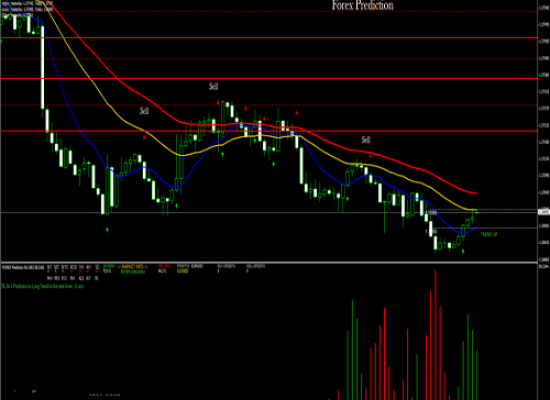Select the tallest red histogram bar

(435, 335)
